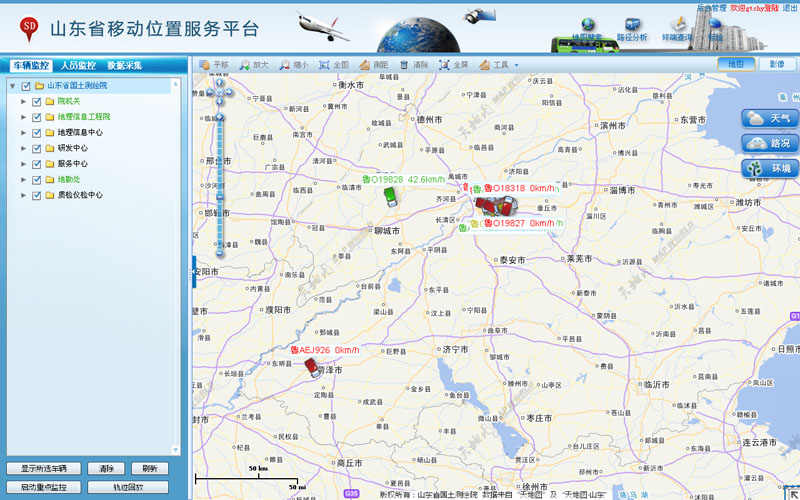Click zoom-out button below zoom slider
Screen dimensions: 800x500
tap(220, 253)
